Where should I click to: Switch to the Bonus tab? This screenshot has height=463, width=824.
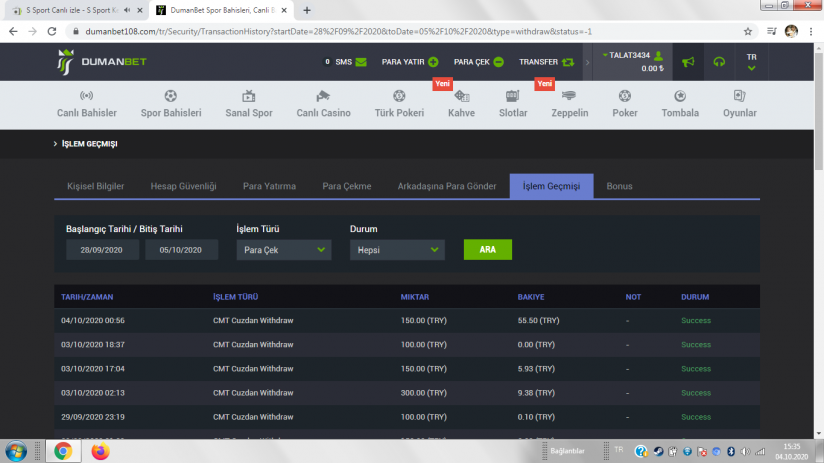click(619, 186)
